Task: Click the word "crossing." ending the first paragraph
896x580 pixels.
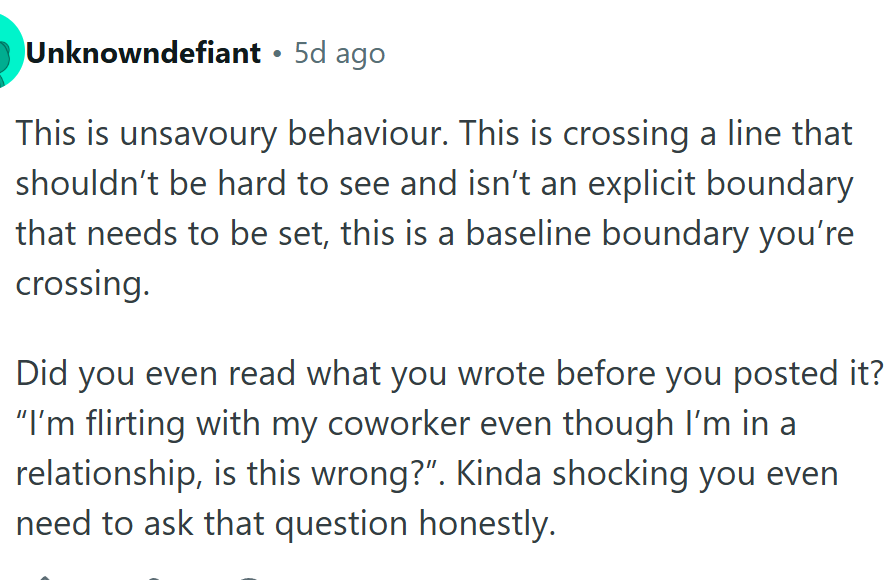Action: [x=82, y=284]
